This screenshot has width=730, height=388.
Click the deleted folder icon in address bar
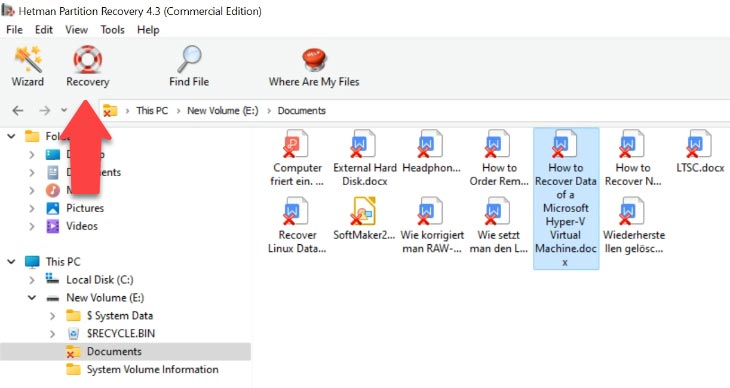coord(110,110)
